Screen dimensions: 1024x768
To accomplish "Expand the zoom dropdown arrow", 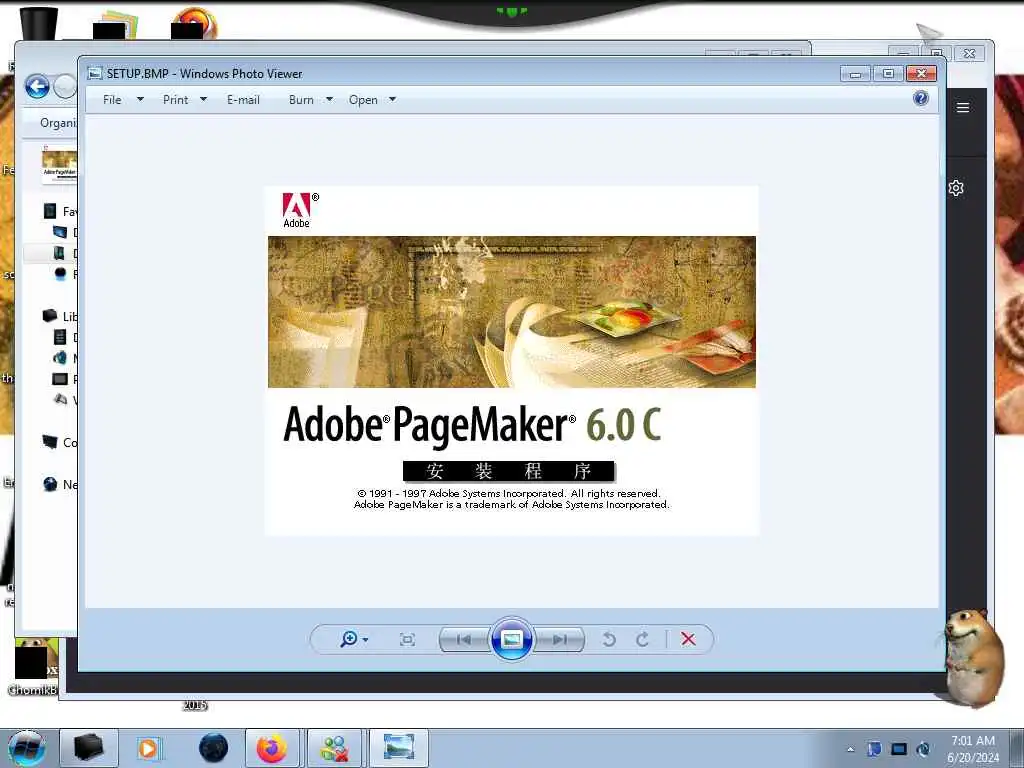I will pyautogui.click(x=365, y=640).
